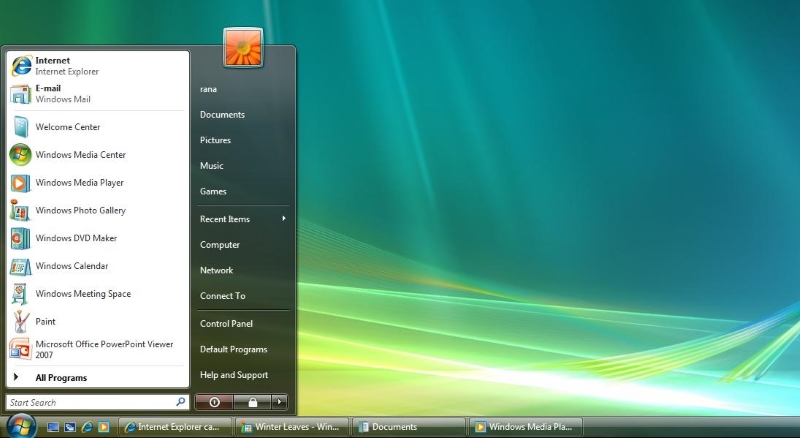Viewport: 800px width, 438px height.
Task: Click Connect To
Action: [x=222, y=296]
